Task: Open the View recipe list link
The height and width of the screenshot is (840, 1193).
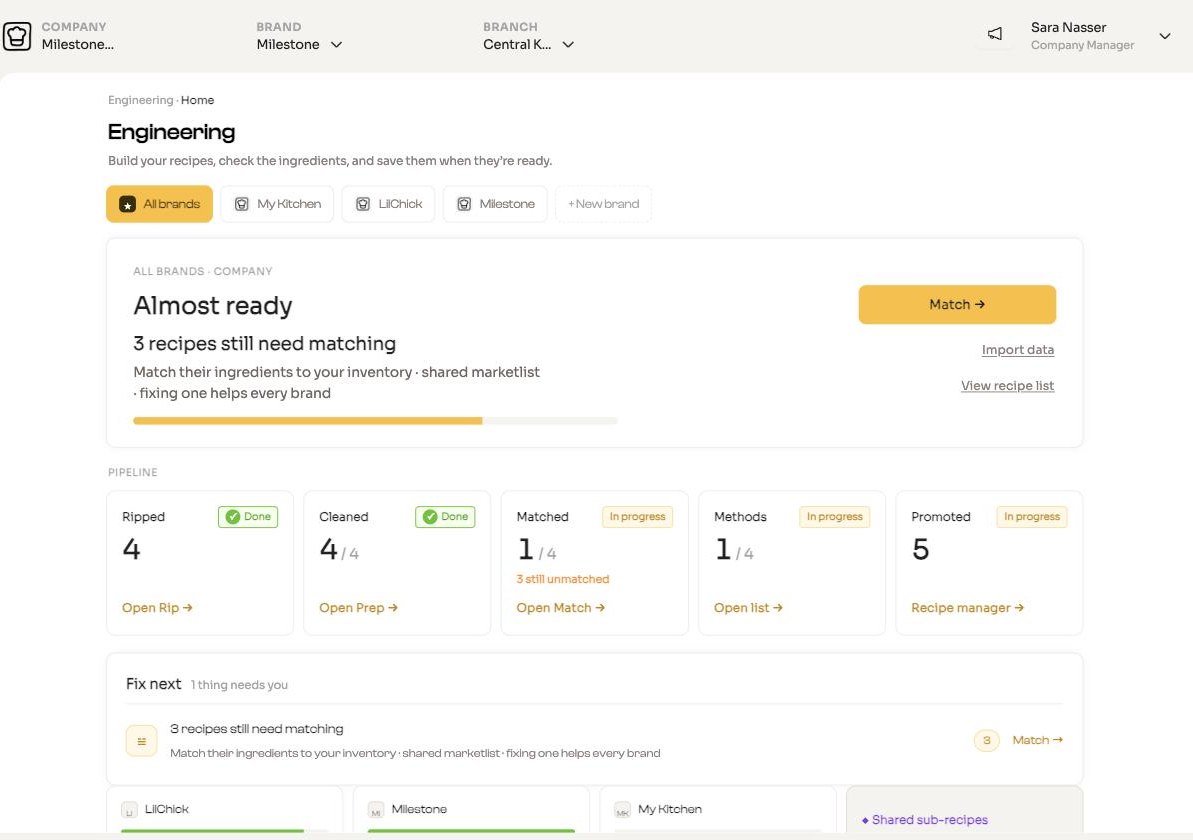Action: tap(1007, 386)
